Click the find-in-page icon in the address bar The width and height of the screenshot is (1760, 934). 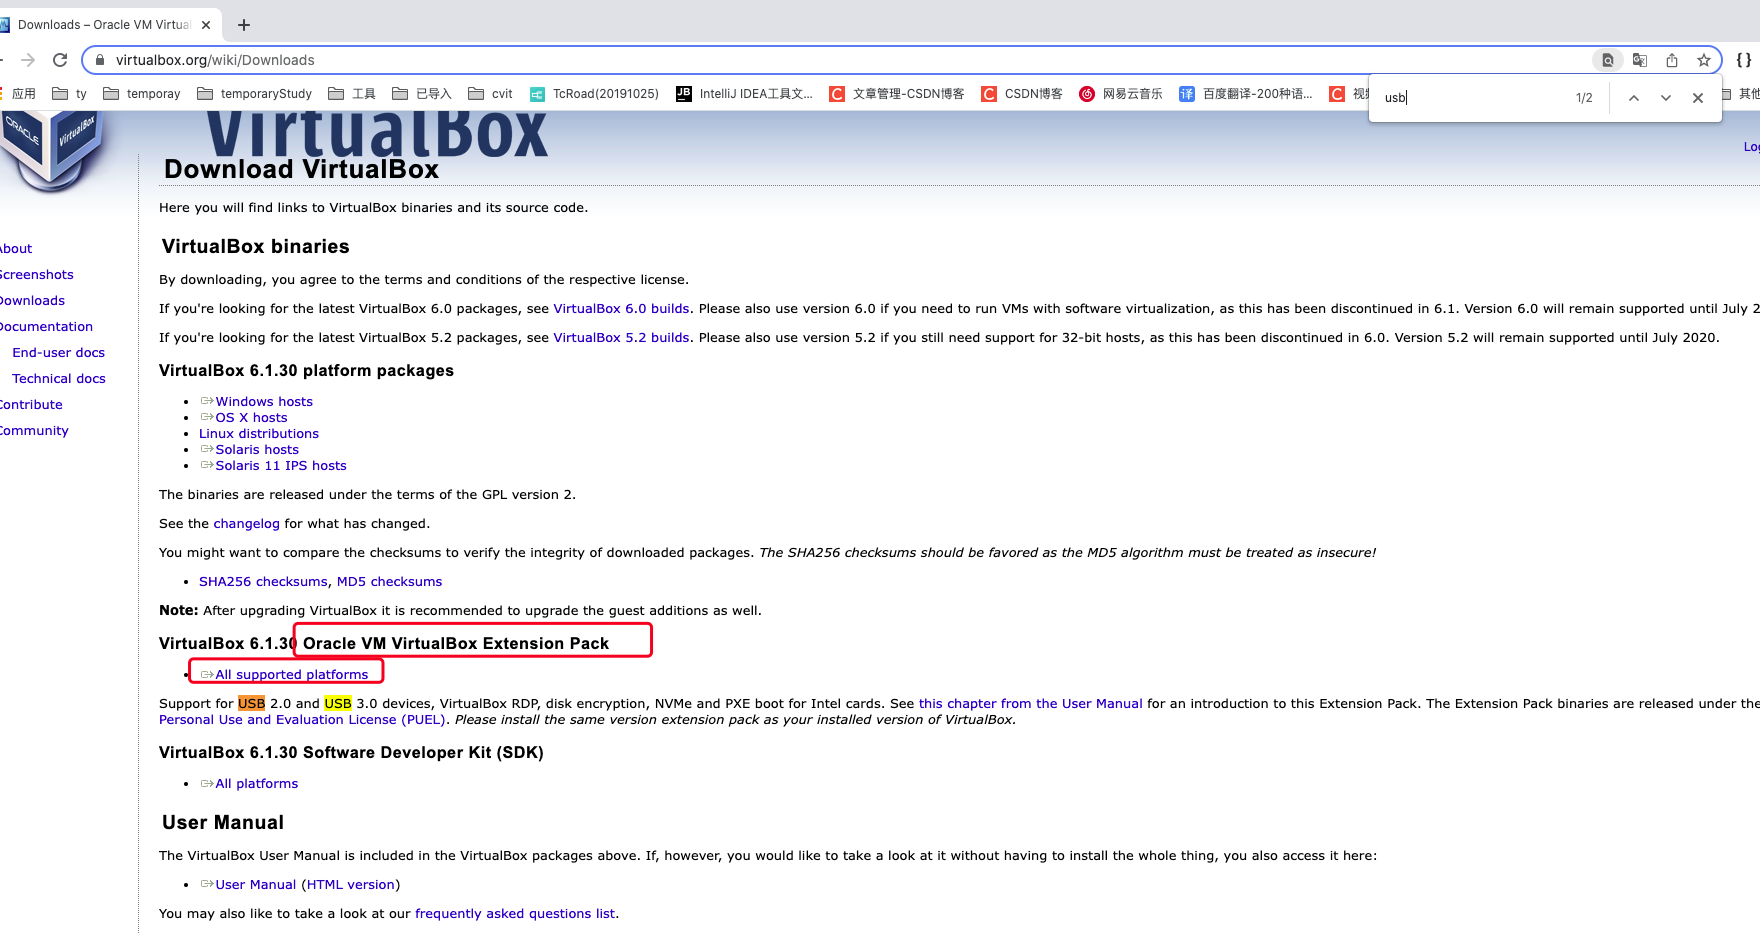pos(1607,60)
